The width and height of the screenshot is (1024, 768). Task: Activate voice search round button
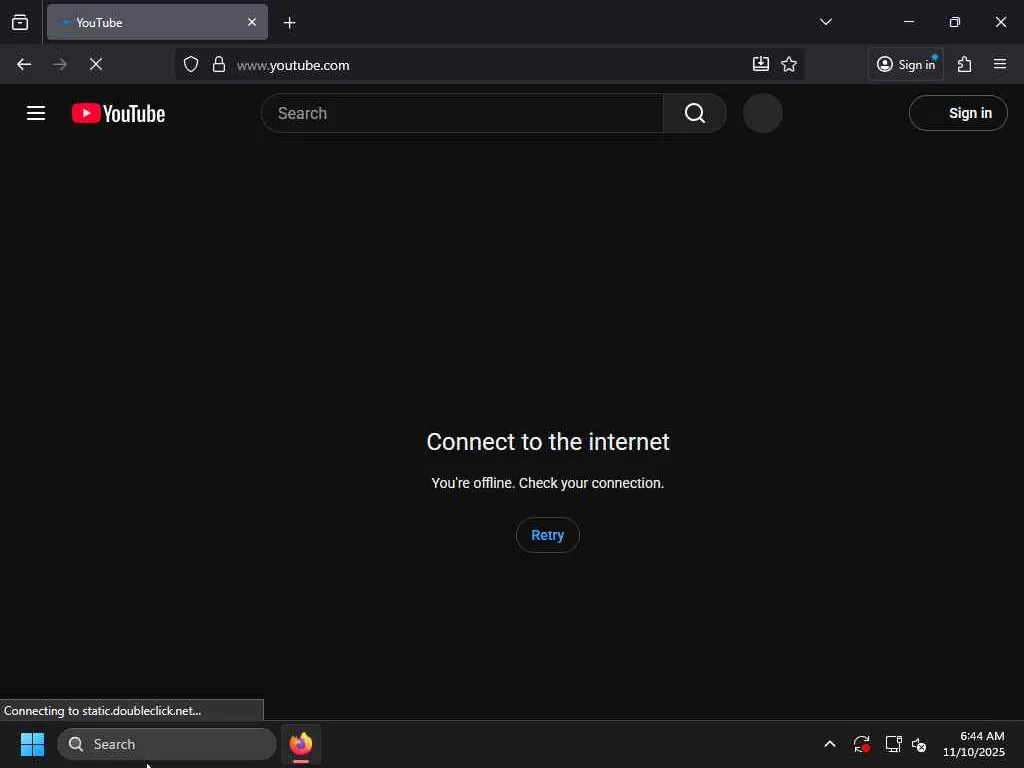(x=763, y=113)
